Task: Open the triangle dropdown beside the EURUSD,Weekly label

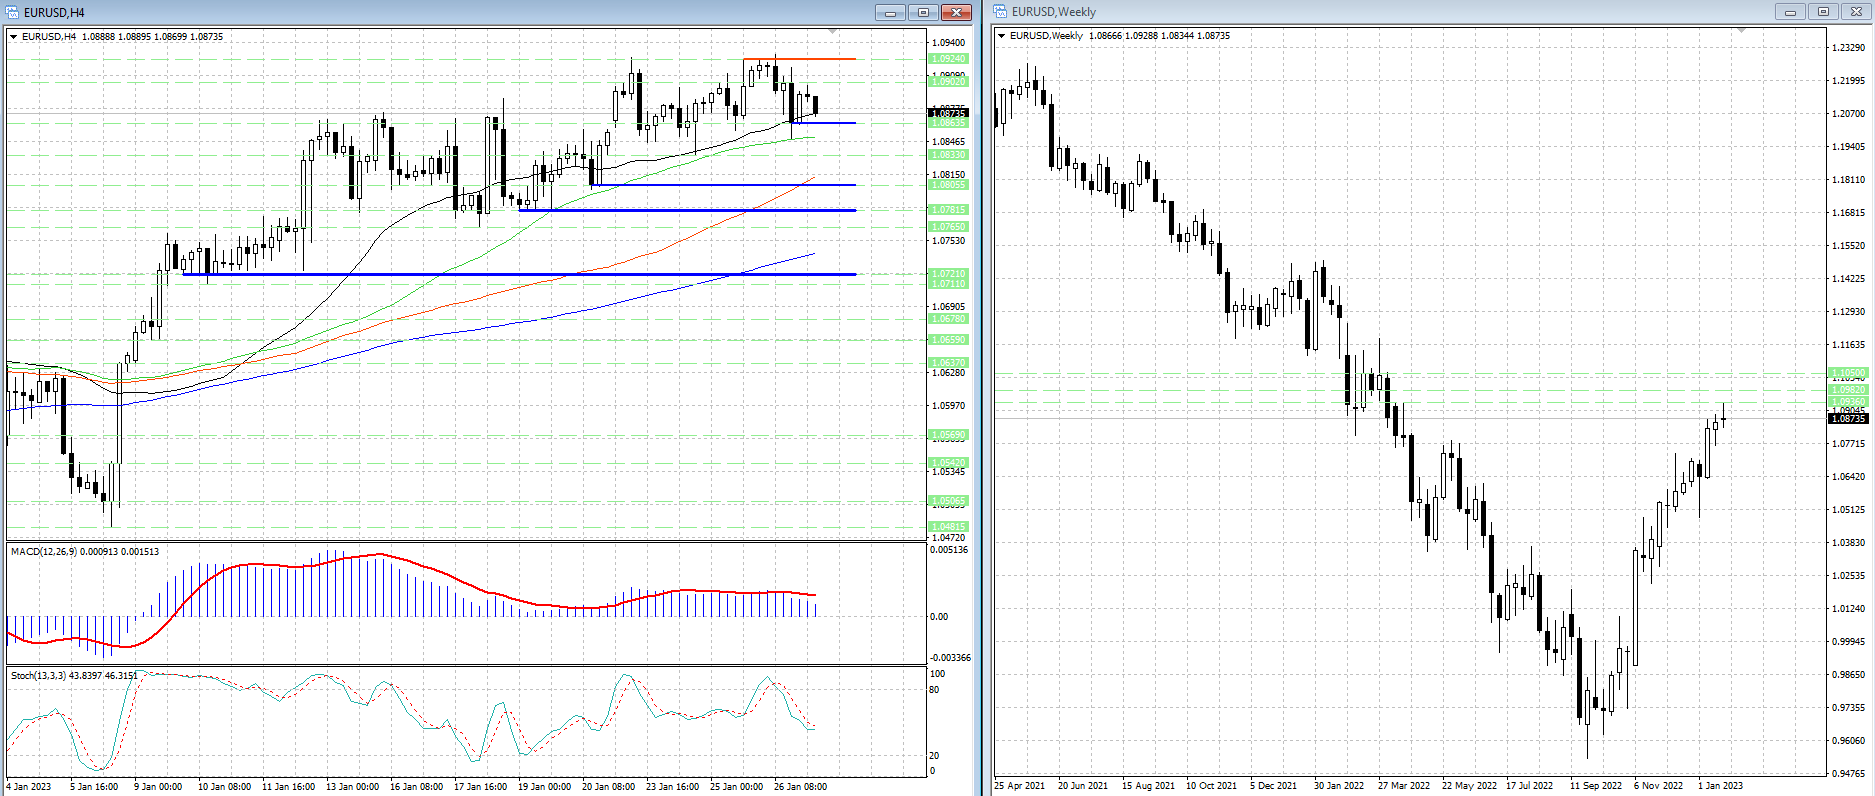Action: pyautogui.click(x=1002, y=36)
